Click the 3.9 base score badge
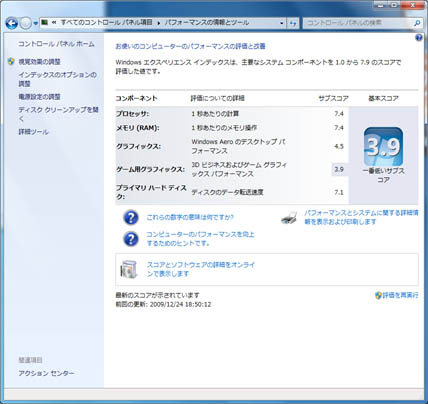Image resolution: width=428 pixels, height=404 pixels. [x=383, y=147]
